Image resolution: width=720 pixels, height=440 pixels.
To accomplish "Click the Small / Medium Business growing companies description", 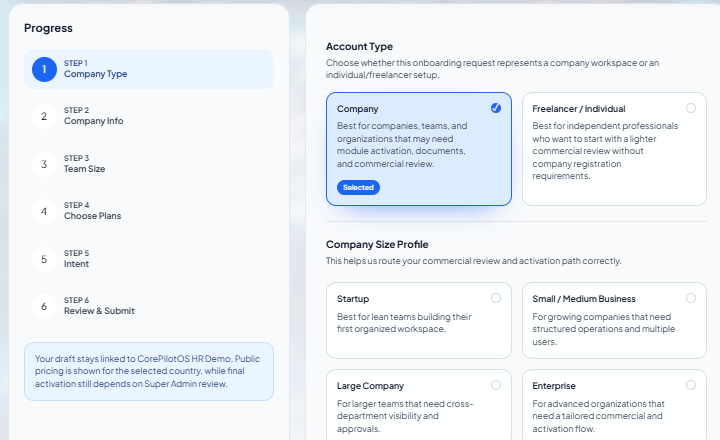I will tap(604, 329).
